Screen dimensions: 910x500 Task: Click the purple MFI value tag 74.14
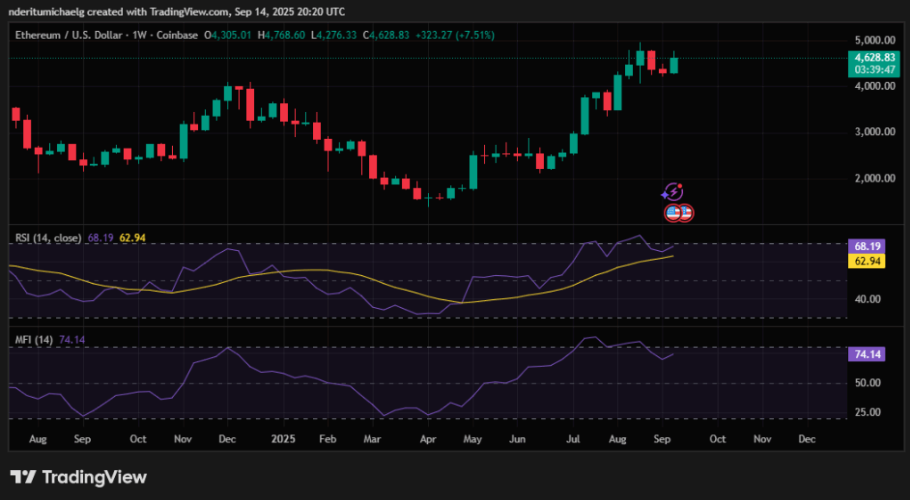coord(862,354)
